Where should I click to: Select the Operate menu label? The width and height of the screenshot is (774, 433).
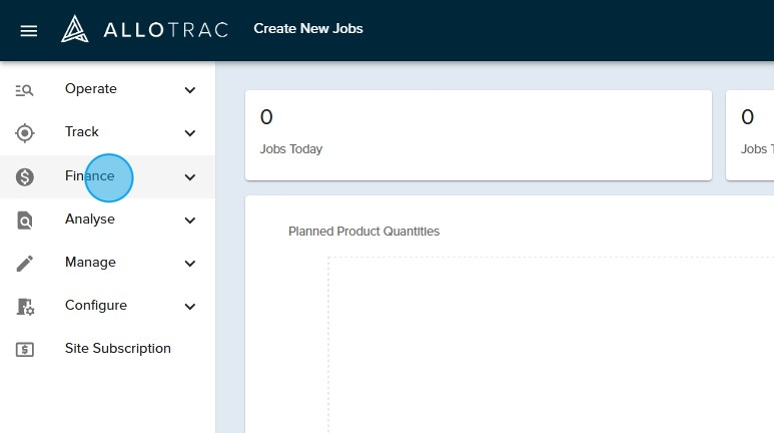[x=90, y=89]
